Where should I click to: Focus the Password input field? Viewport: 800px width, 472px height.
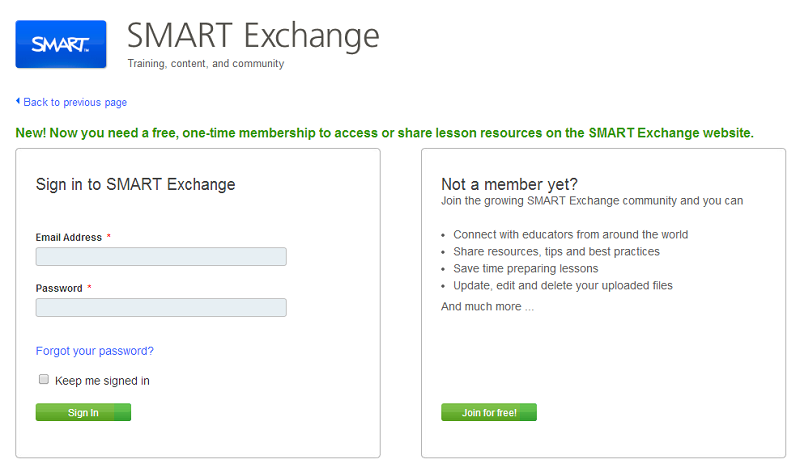click(161, 308)
